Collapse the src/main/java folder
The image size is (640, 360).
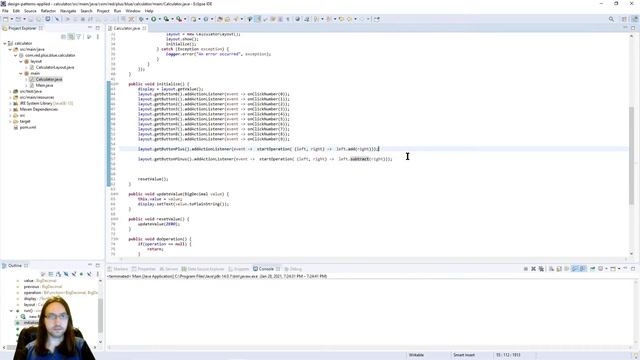pos(10,49)
